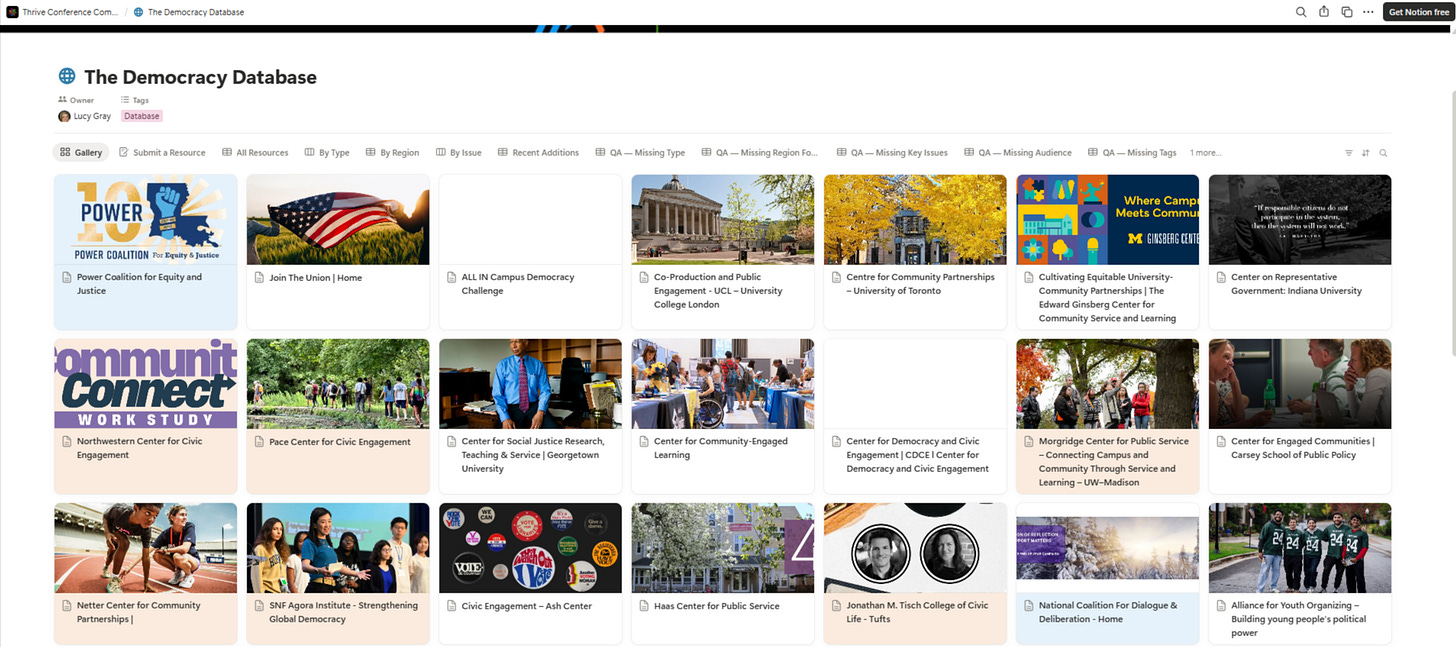Click Lucy Gray's avatar
The height and width of the screenshot is (647, 1456).
tap(64, 116)
